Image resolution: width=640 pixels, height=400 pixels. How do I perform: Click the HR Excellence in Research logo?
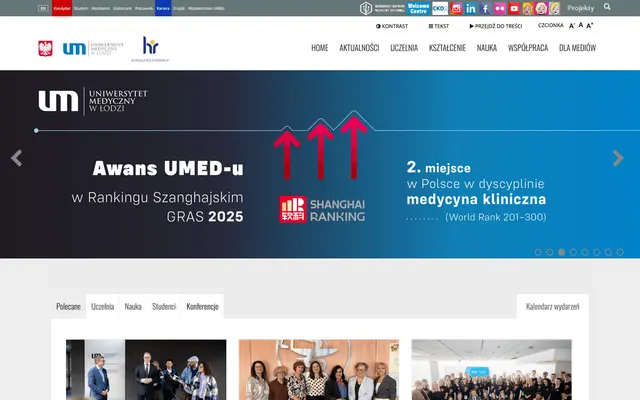click(x=150, y=49)
